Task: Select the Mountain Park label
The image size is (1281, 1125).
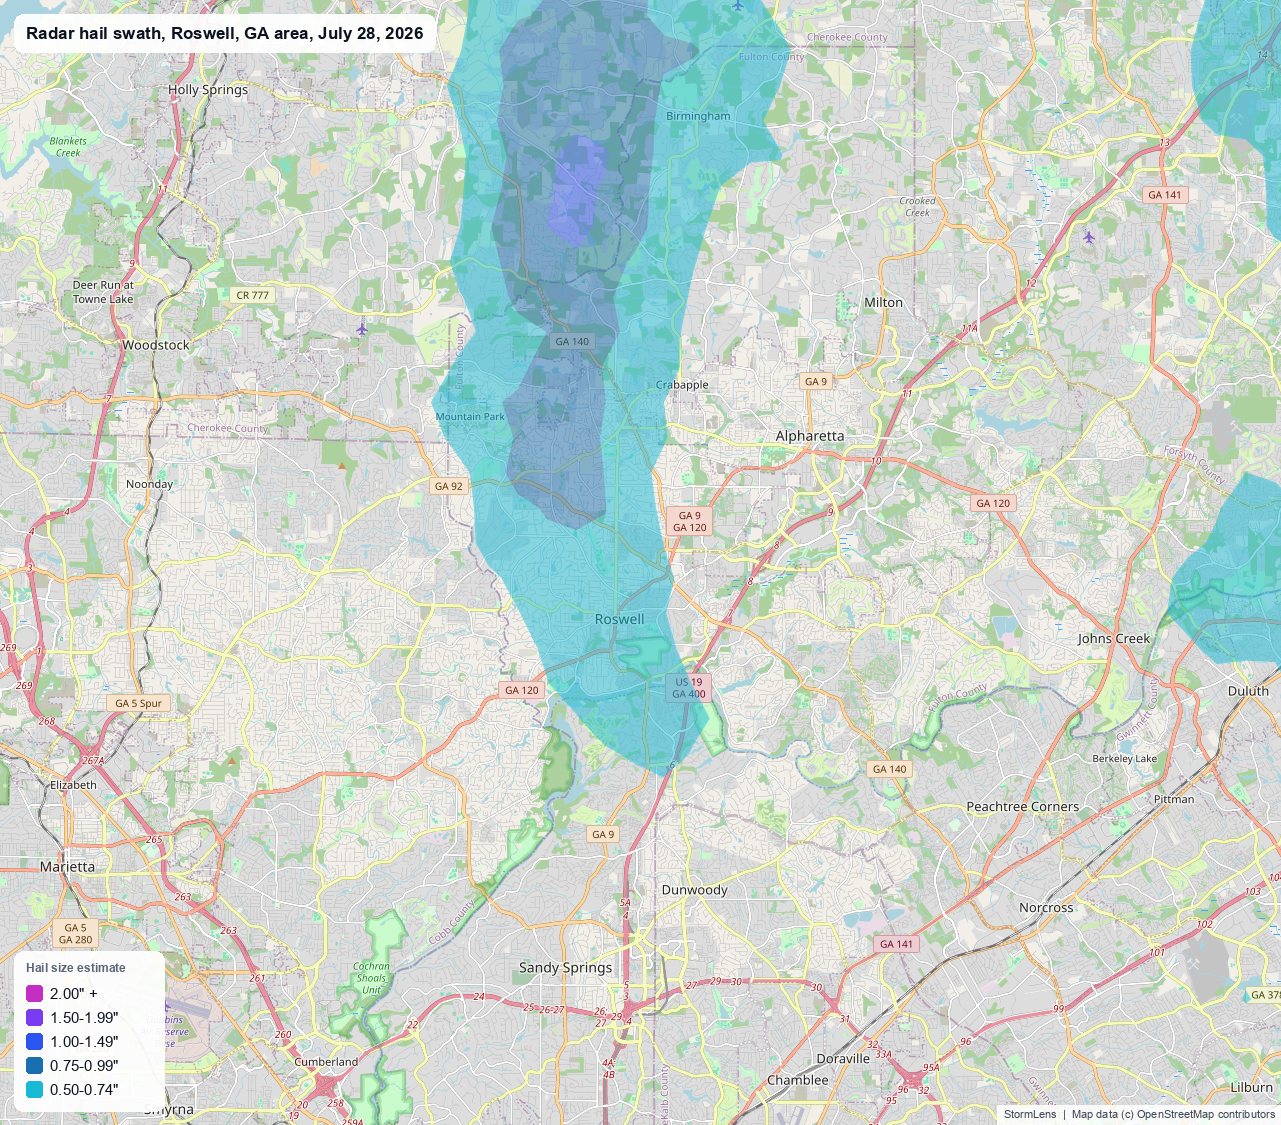Action: (470, 417)
